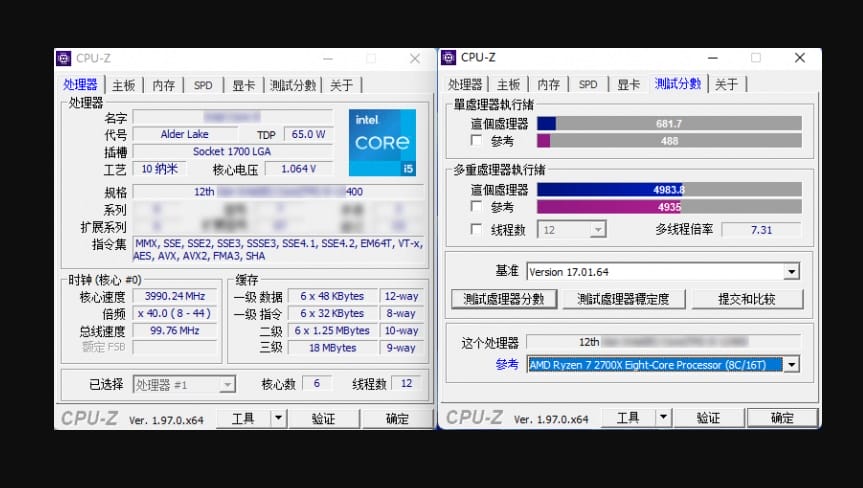
Task: Select 測試分數 tab in left CPU-Z window
Action: (293, 85)
